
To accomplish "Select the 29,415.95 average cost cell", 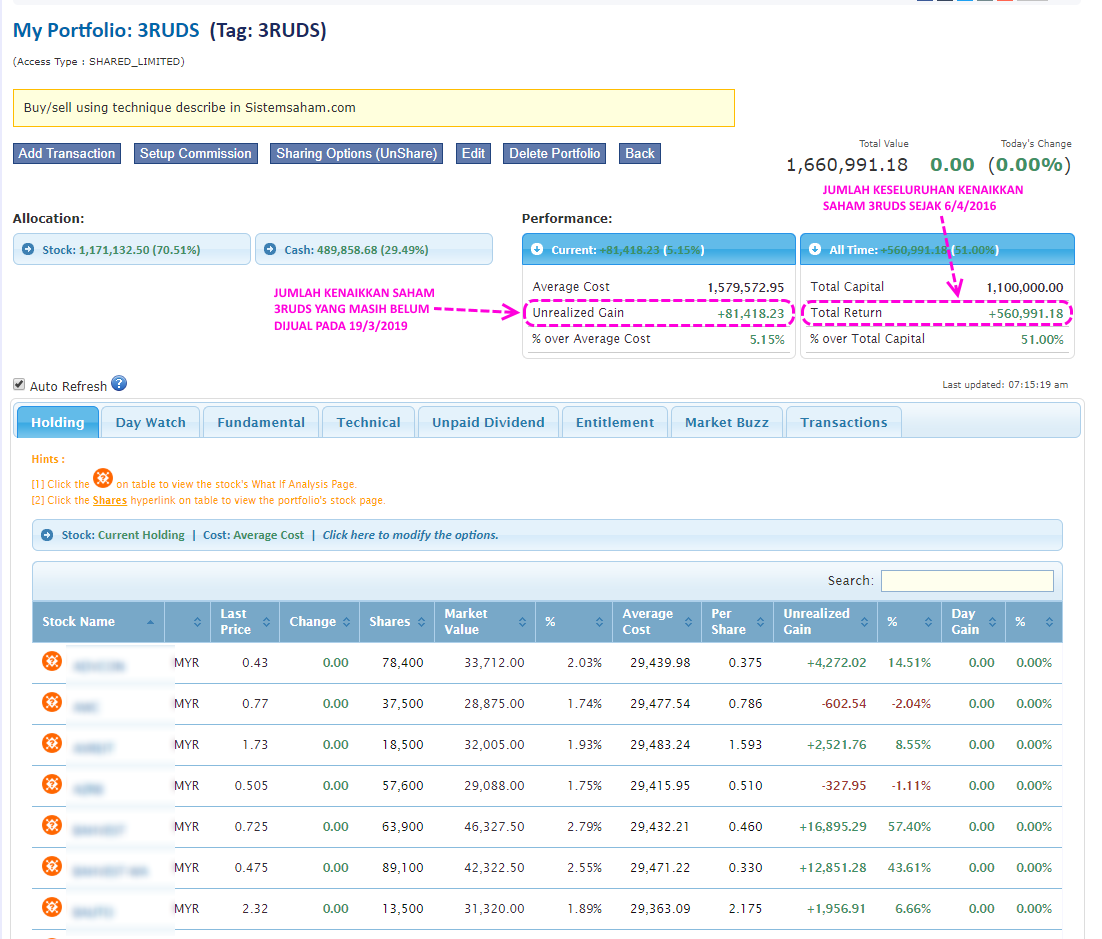I will tap(660, 786).
